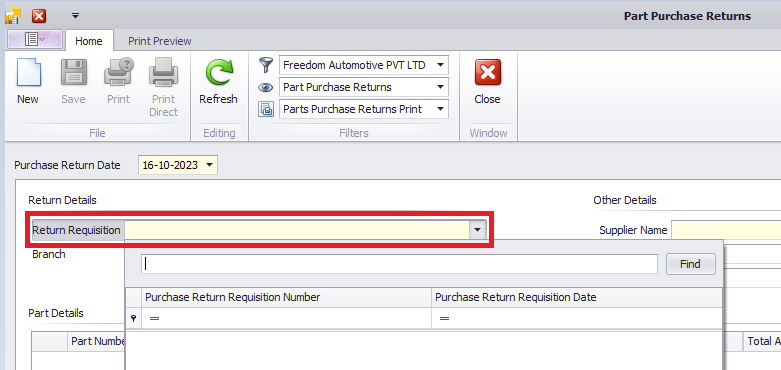
Task: Open the application menu button
Action: [x=34, y=39]
